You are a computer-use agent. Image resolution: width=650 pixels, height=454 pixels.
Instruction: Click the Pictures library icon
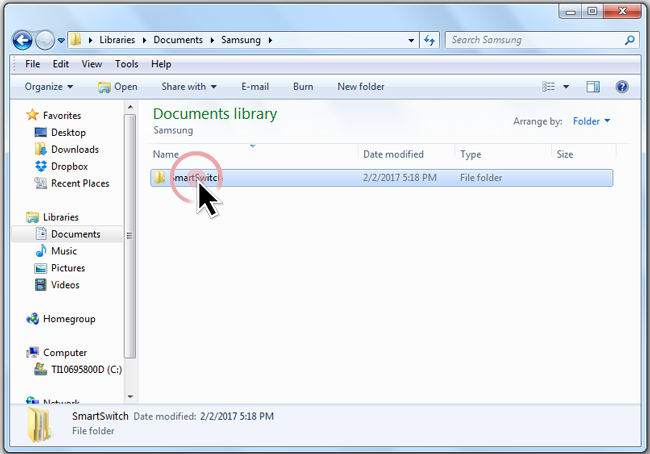[41, 268]
